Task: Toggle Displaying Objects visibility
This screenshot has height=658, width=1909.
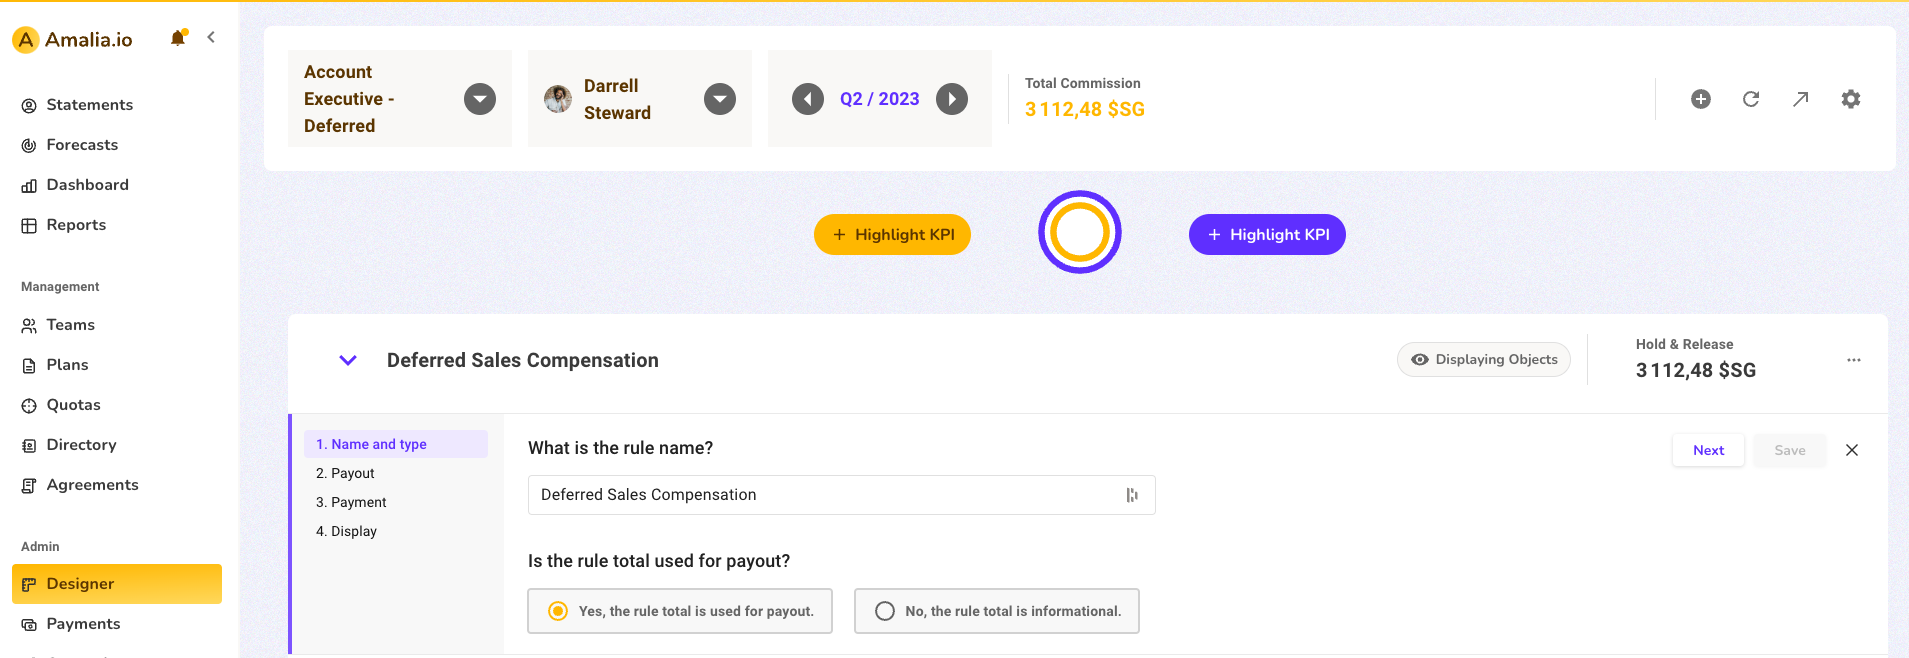Action: click(x=1484, y=360)
